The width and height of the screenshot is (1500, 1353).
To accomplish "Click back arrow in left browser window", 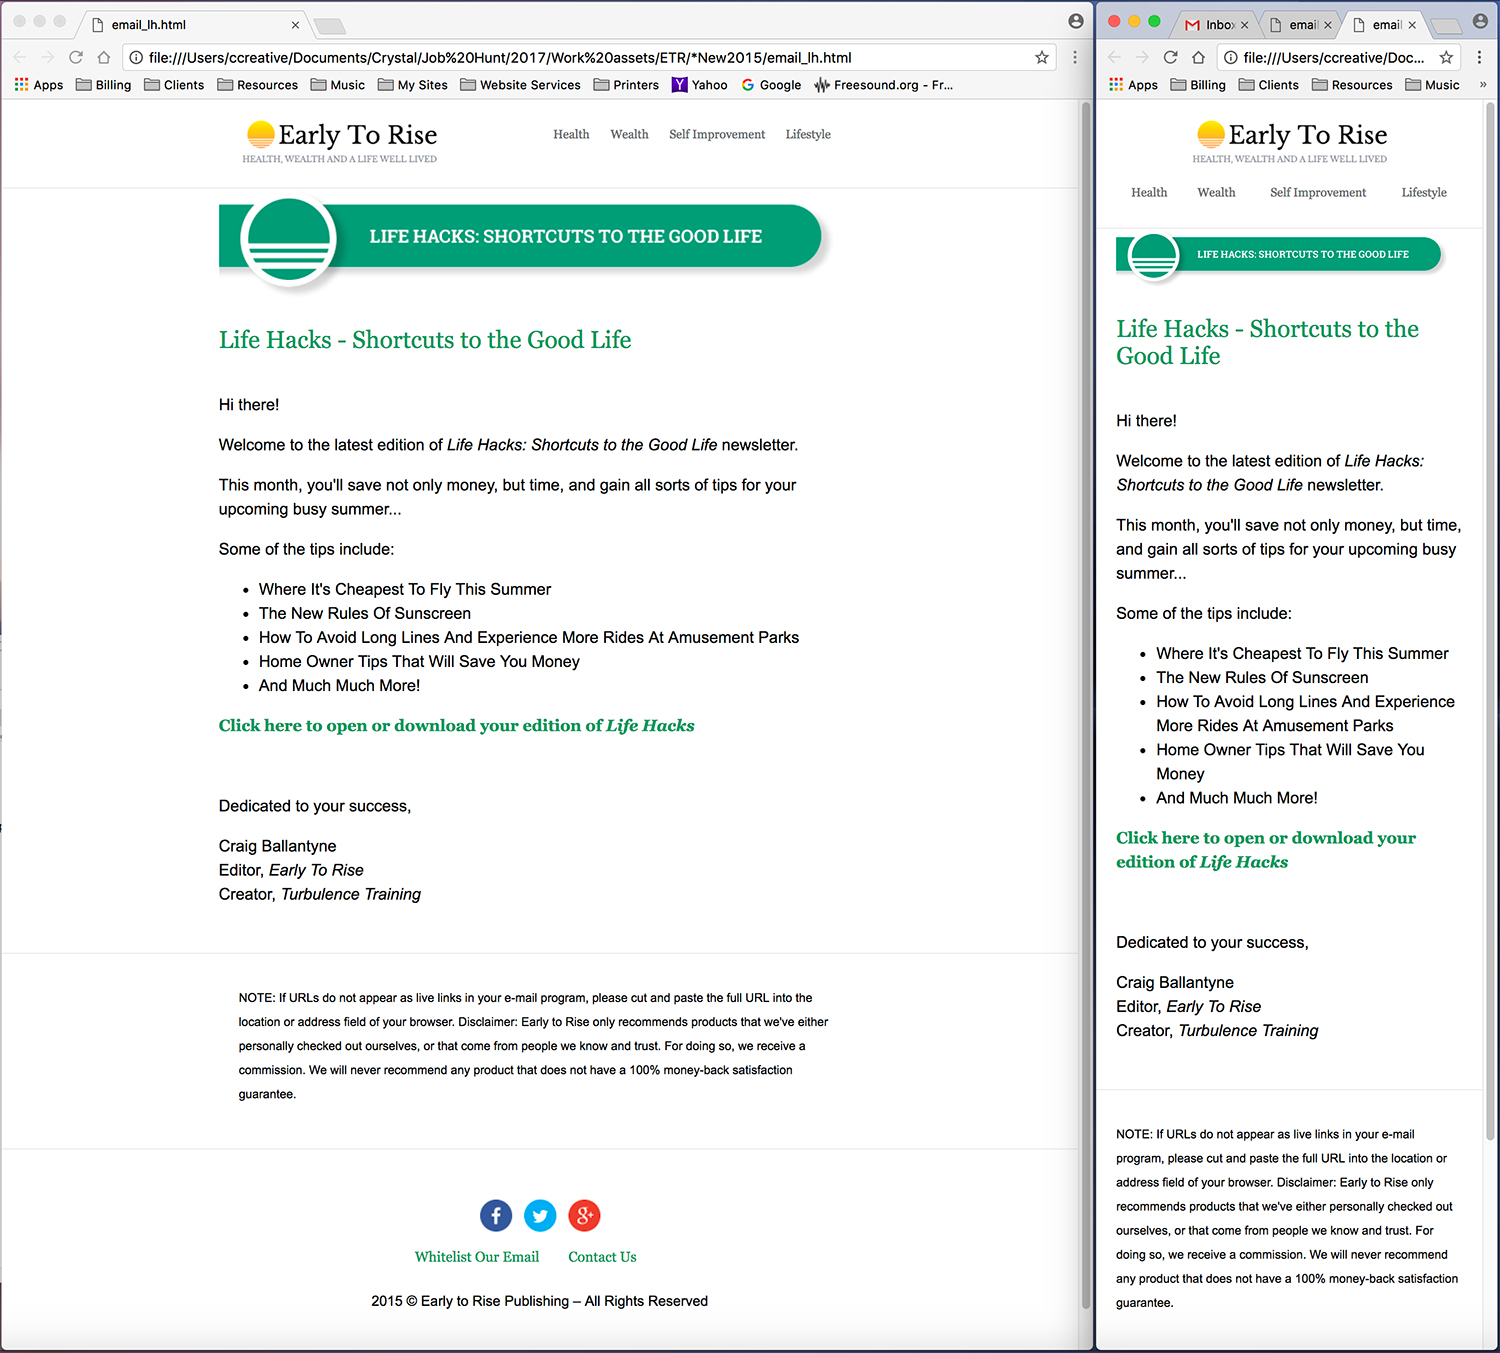I will click(20, 57).
